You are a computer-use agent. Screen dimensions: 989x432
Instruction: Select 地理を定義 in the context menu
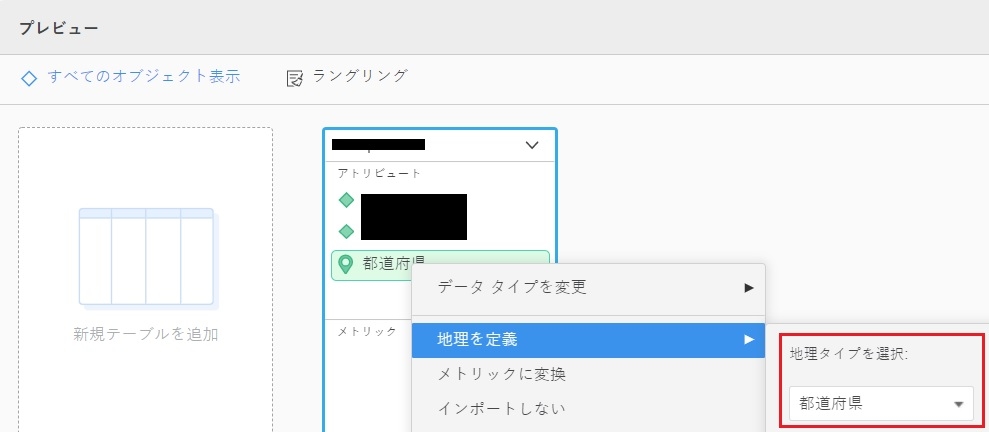pyautogui.click(x=478, y=340)
